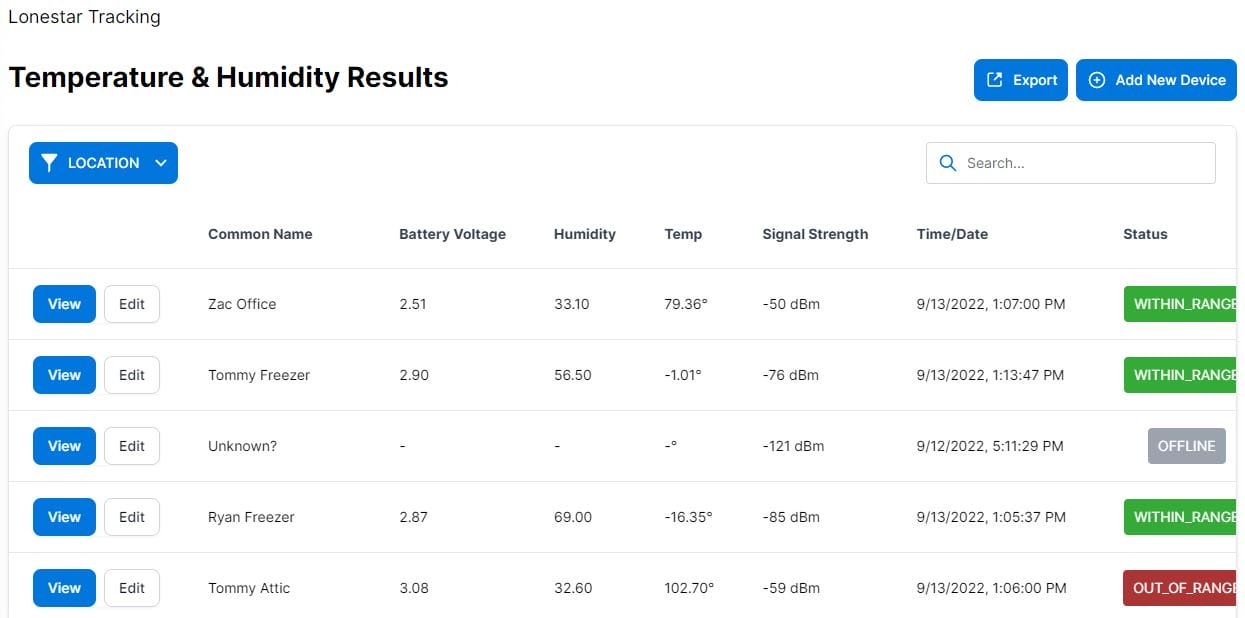The width and height of the screenshot is (1245, 618).
Task: View the Tommy Attic device
Action: point(64,588)
